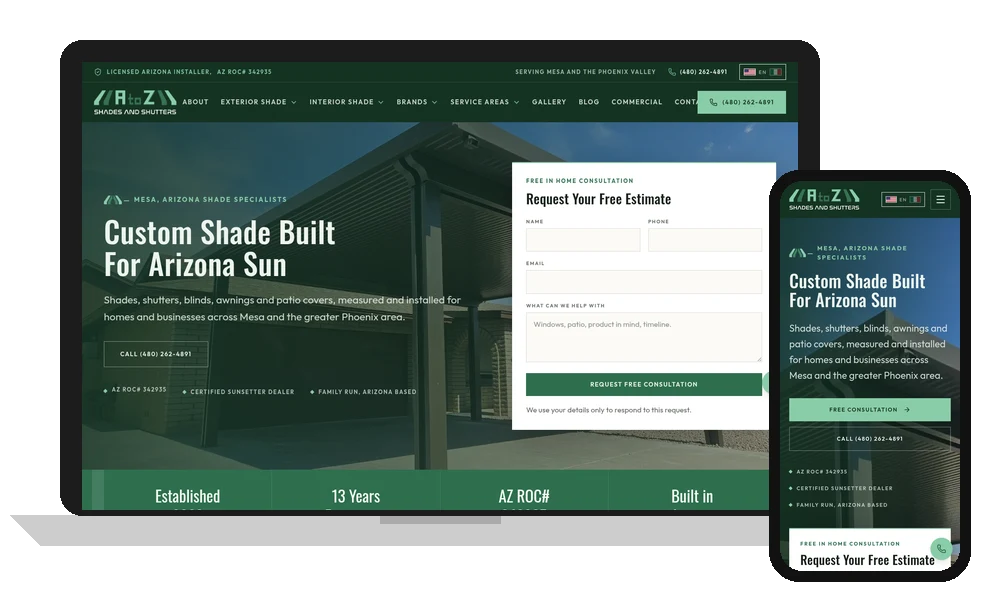This screenshot has height=600, width=1000.
Task: Tap Call (480) 262-4891 on the phone mockup
Action: [x=869, y=439]
